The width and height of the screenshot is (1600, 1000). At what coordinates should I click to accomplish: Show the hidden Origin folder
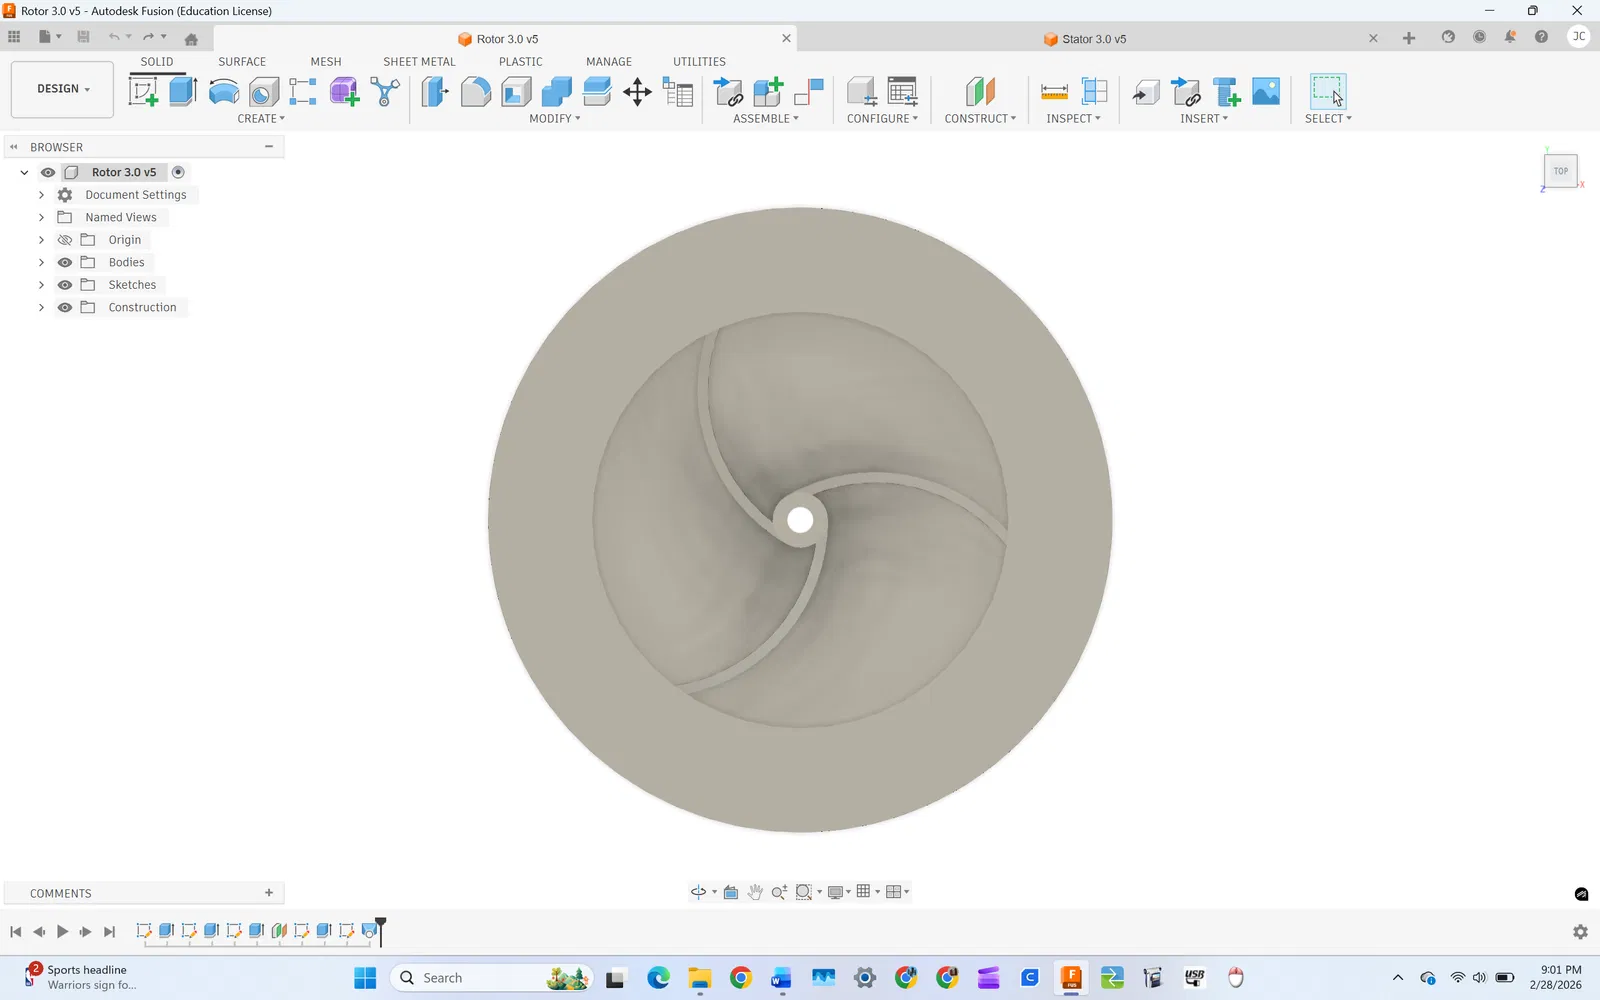65,240
